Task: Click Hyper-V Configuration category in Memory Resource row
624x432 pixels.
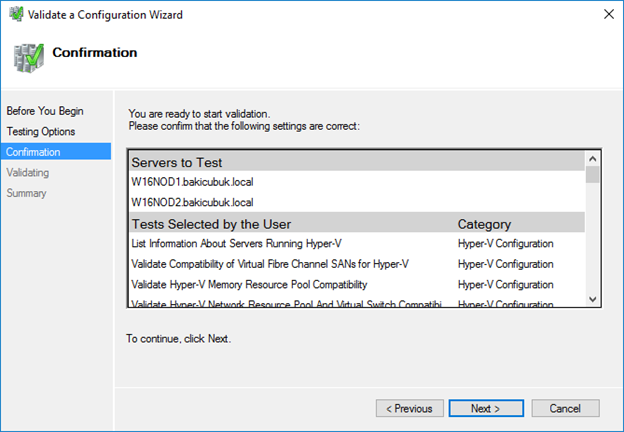Action: (505, 284)
